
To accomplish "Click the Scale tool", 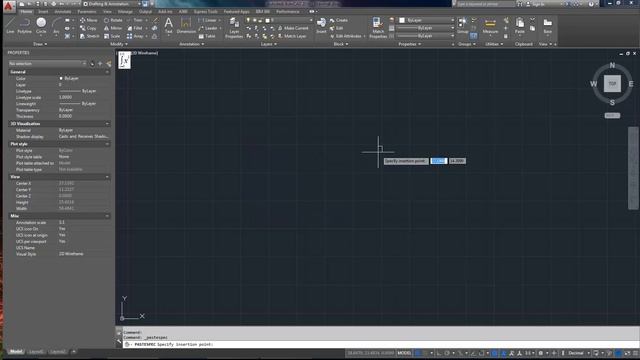I will pos(112,36).
